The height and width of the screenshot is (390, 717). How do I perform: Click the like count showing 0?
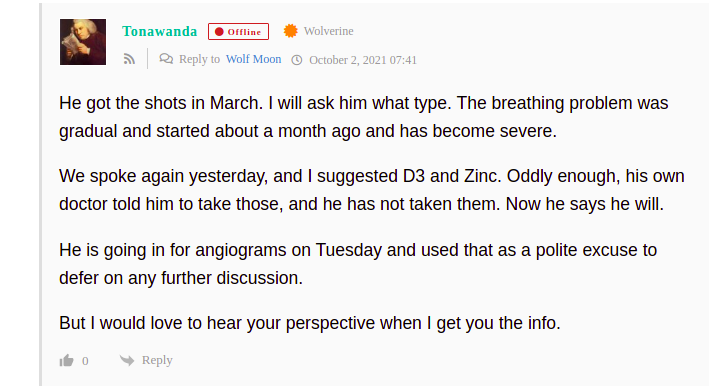coord(85,361)
